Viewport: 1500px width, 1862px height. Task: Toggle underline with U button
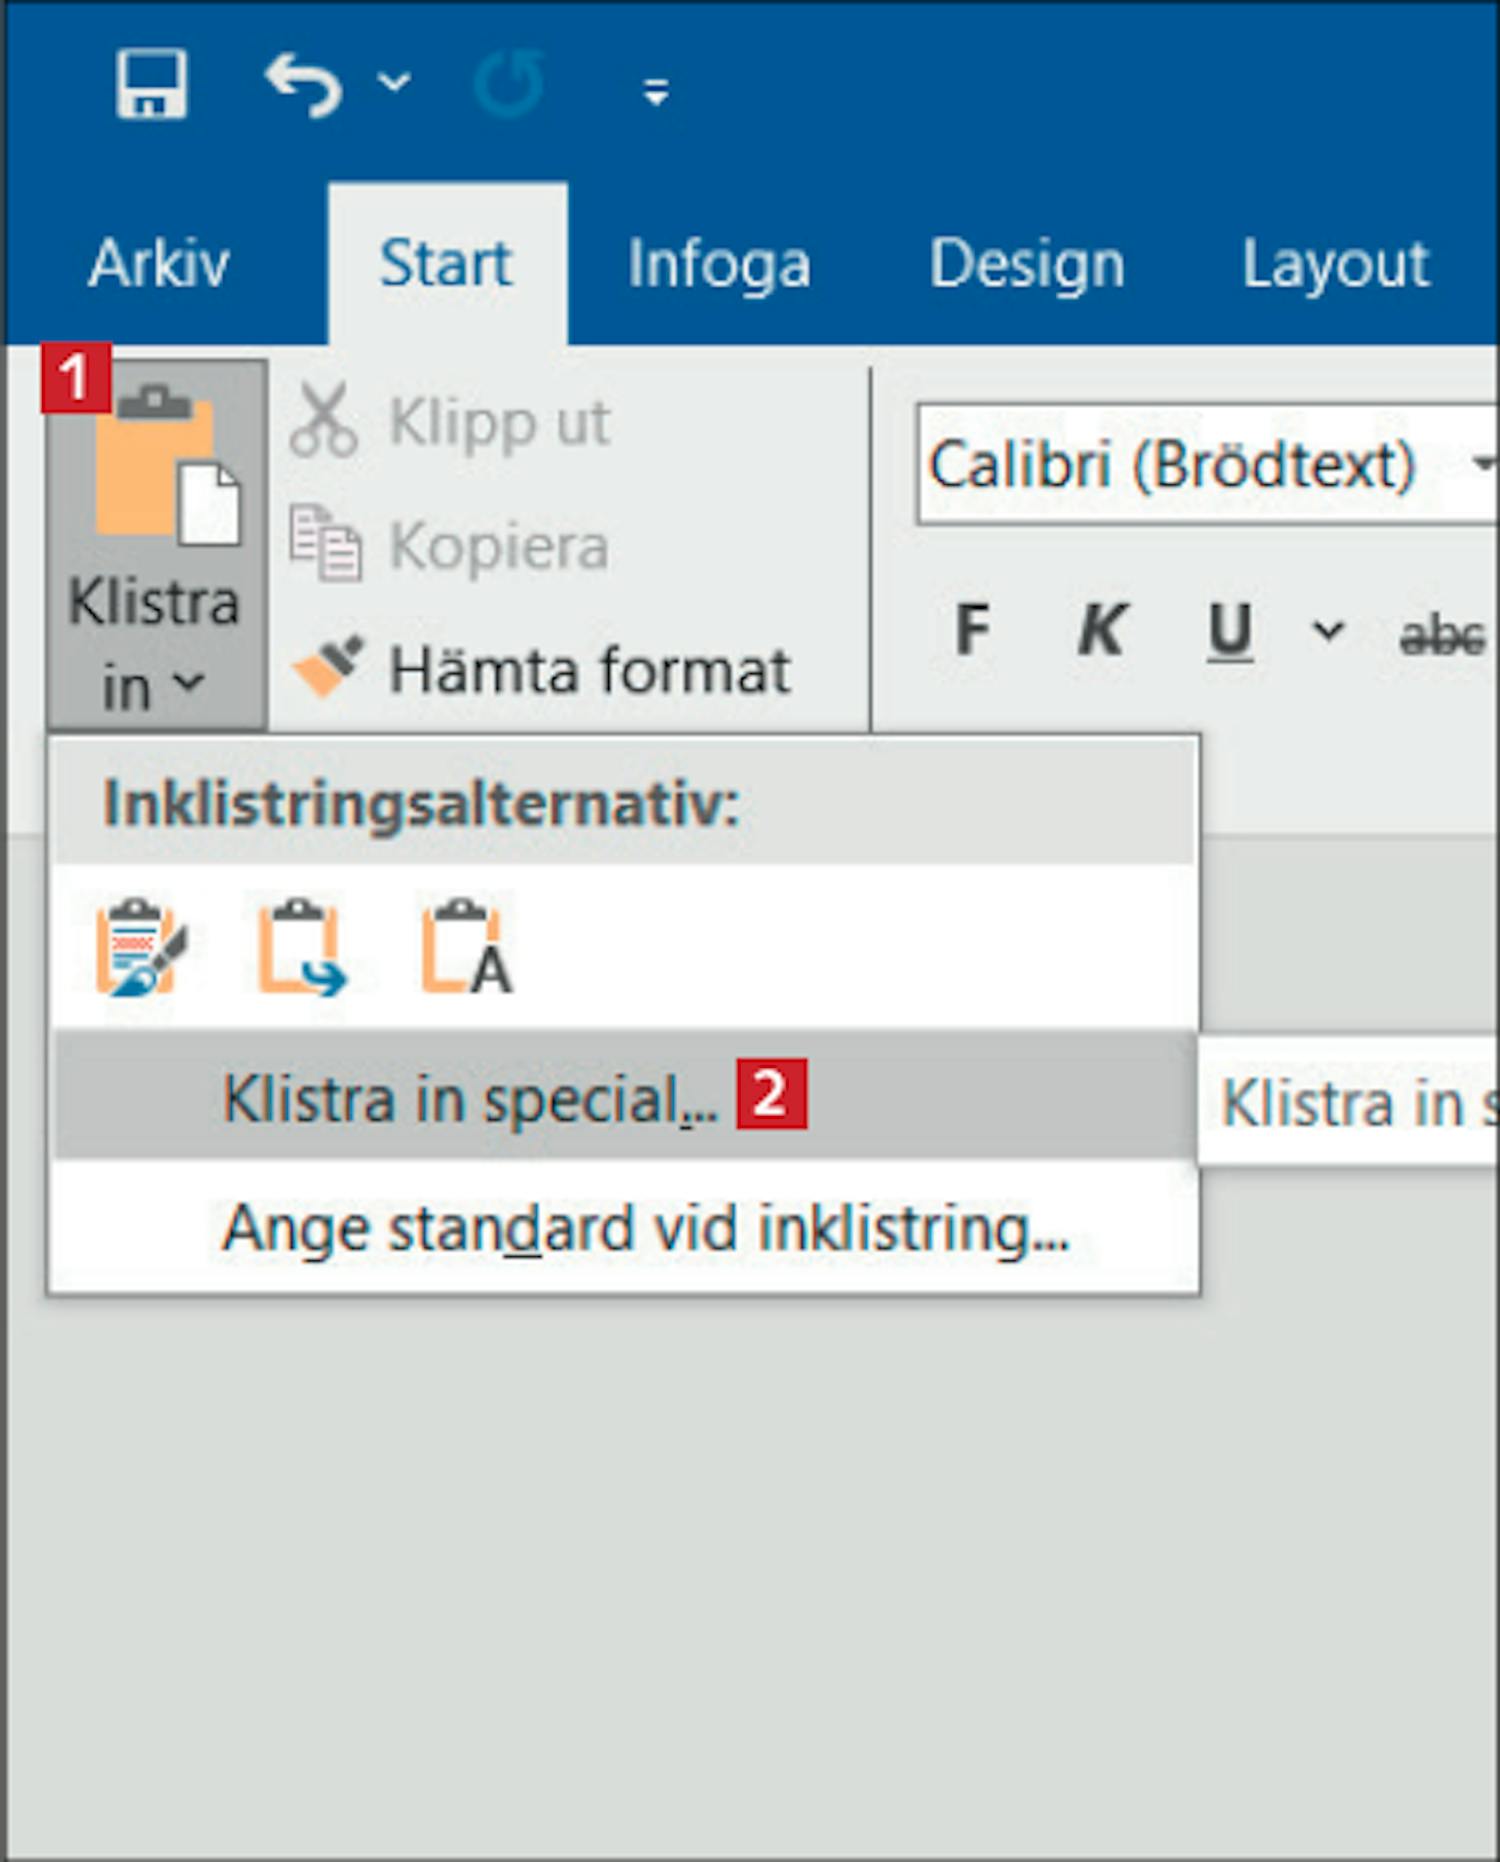(1229, 630)
